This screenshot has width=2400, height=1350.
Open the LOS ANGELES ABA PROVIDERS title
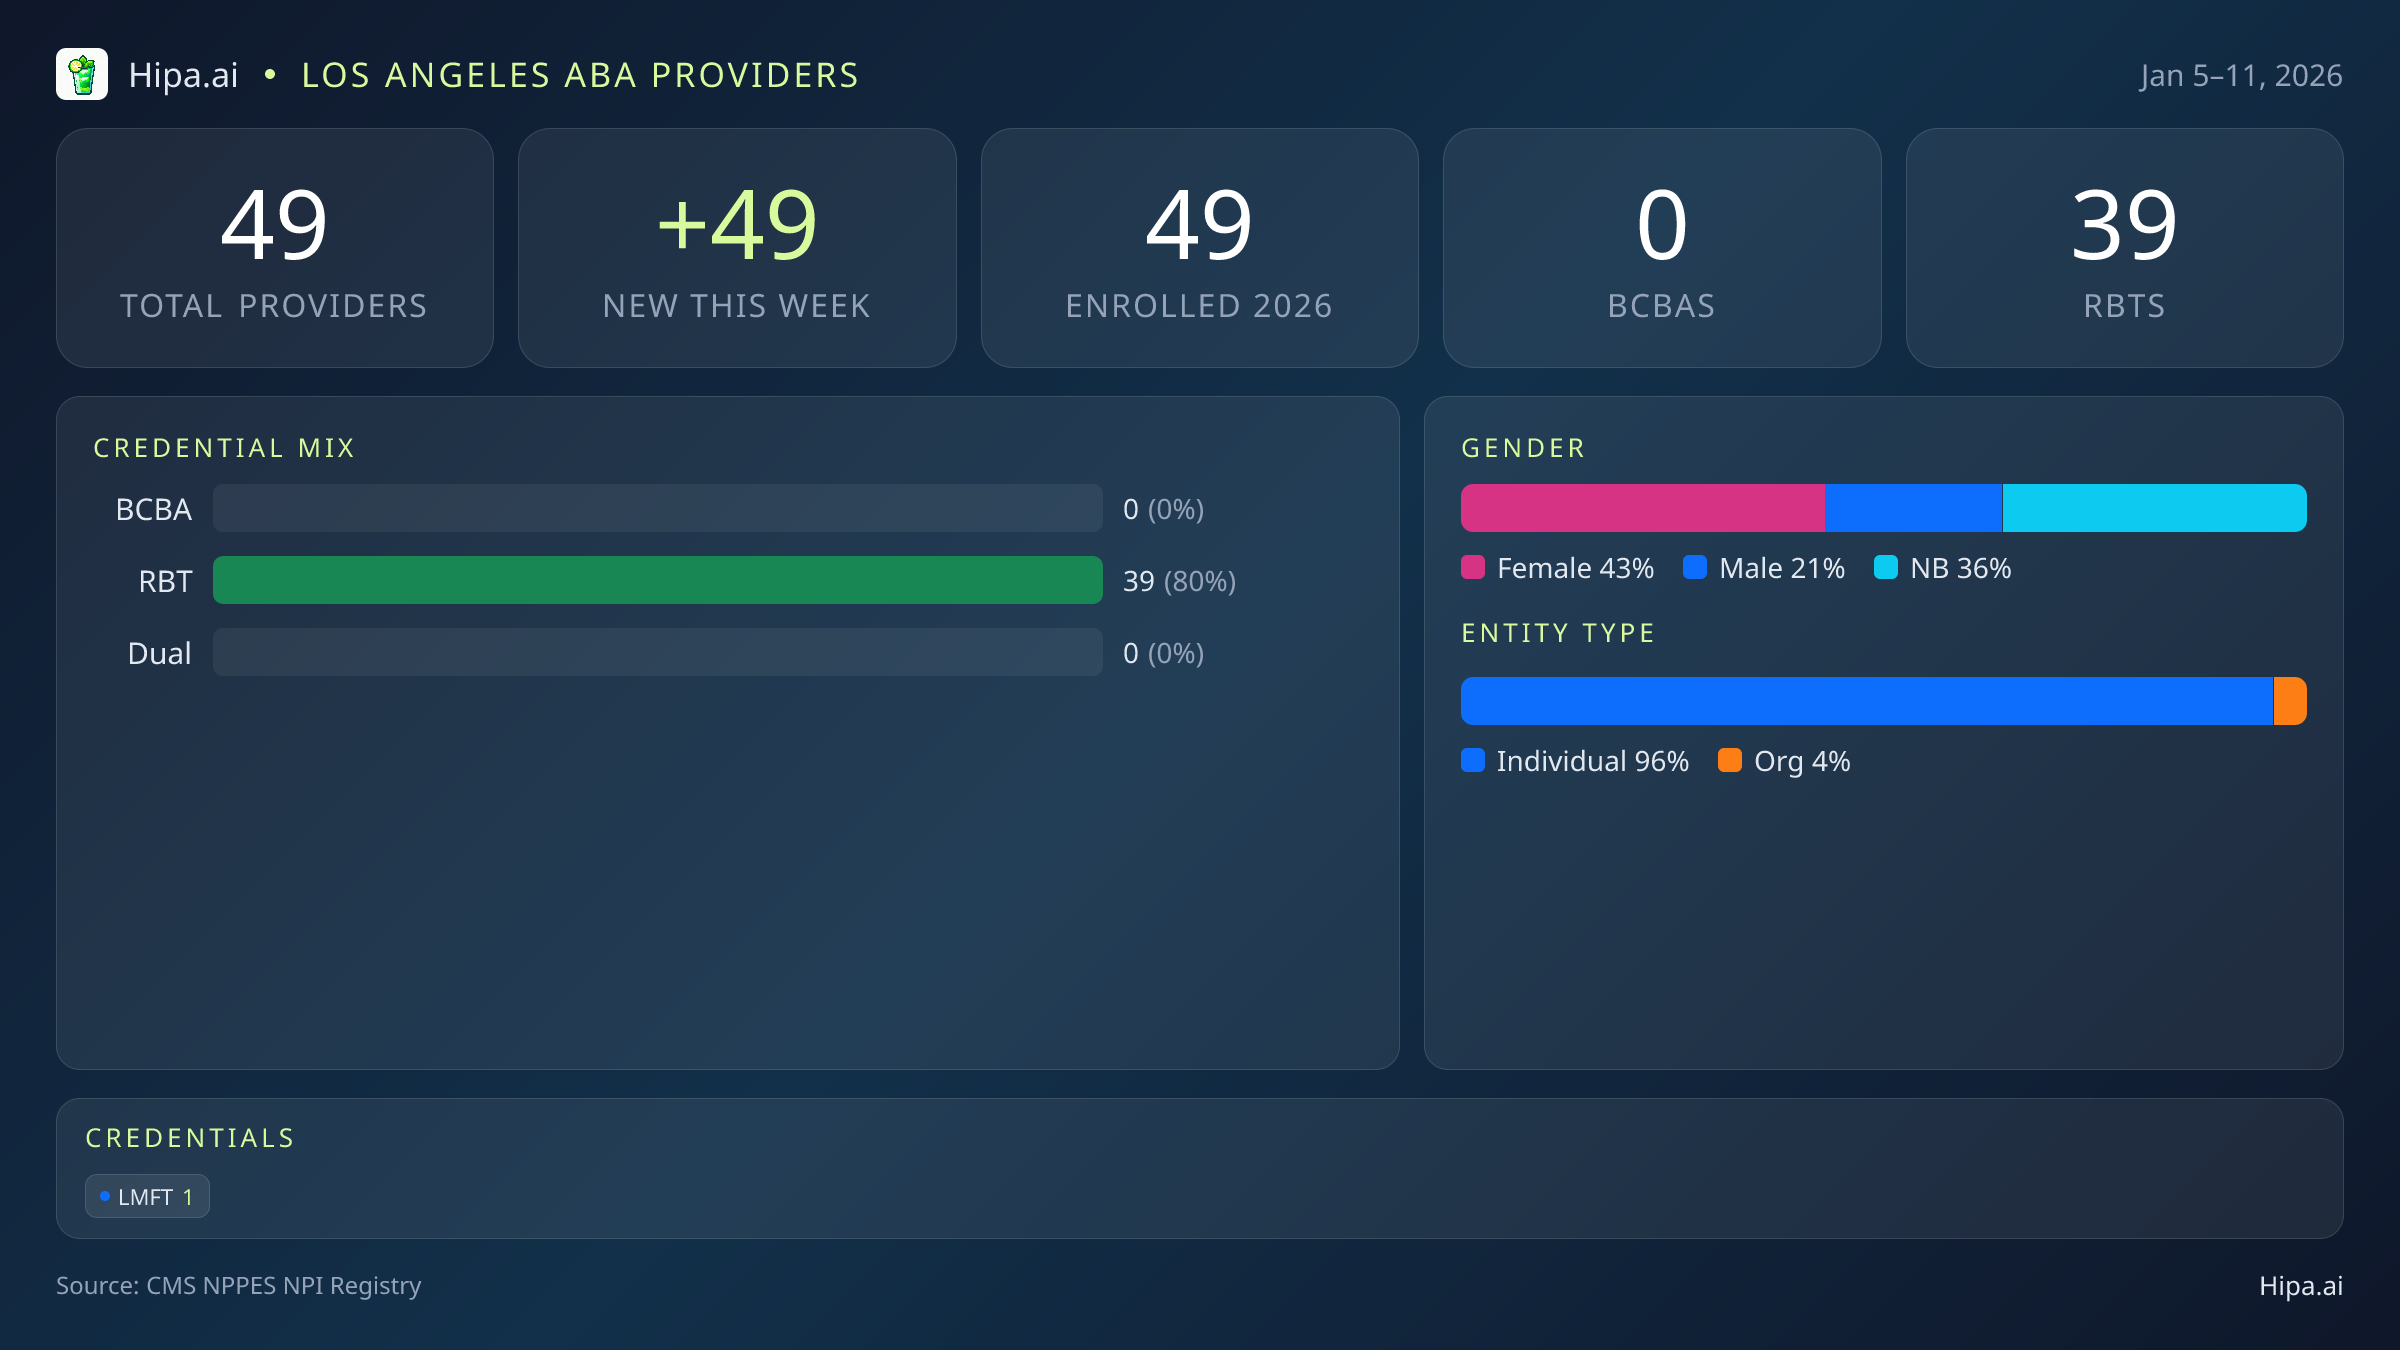pos(580,74)
